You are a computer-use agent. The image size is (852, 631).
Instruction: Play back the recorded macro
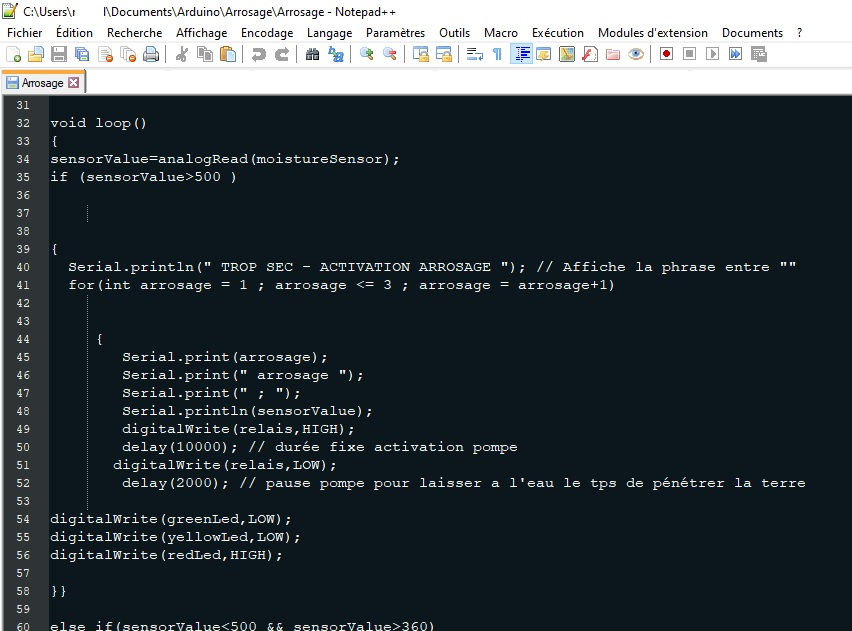712,54
